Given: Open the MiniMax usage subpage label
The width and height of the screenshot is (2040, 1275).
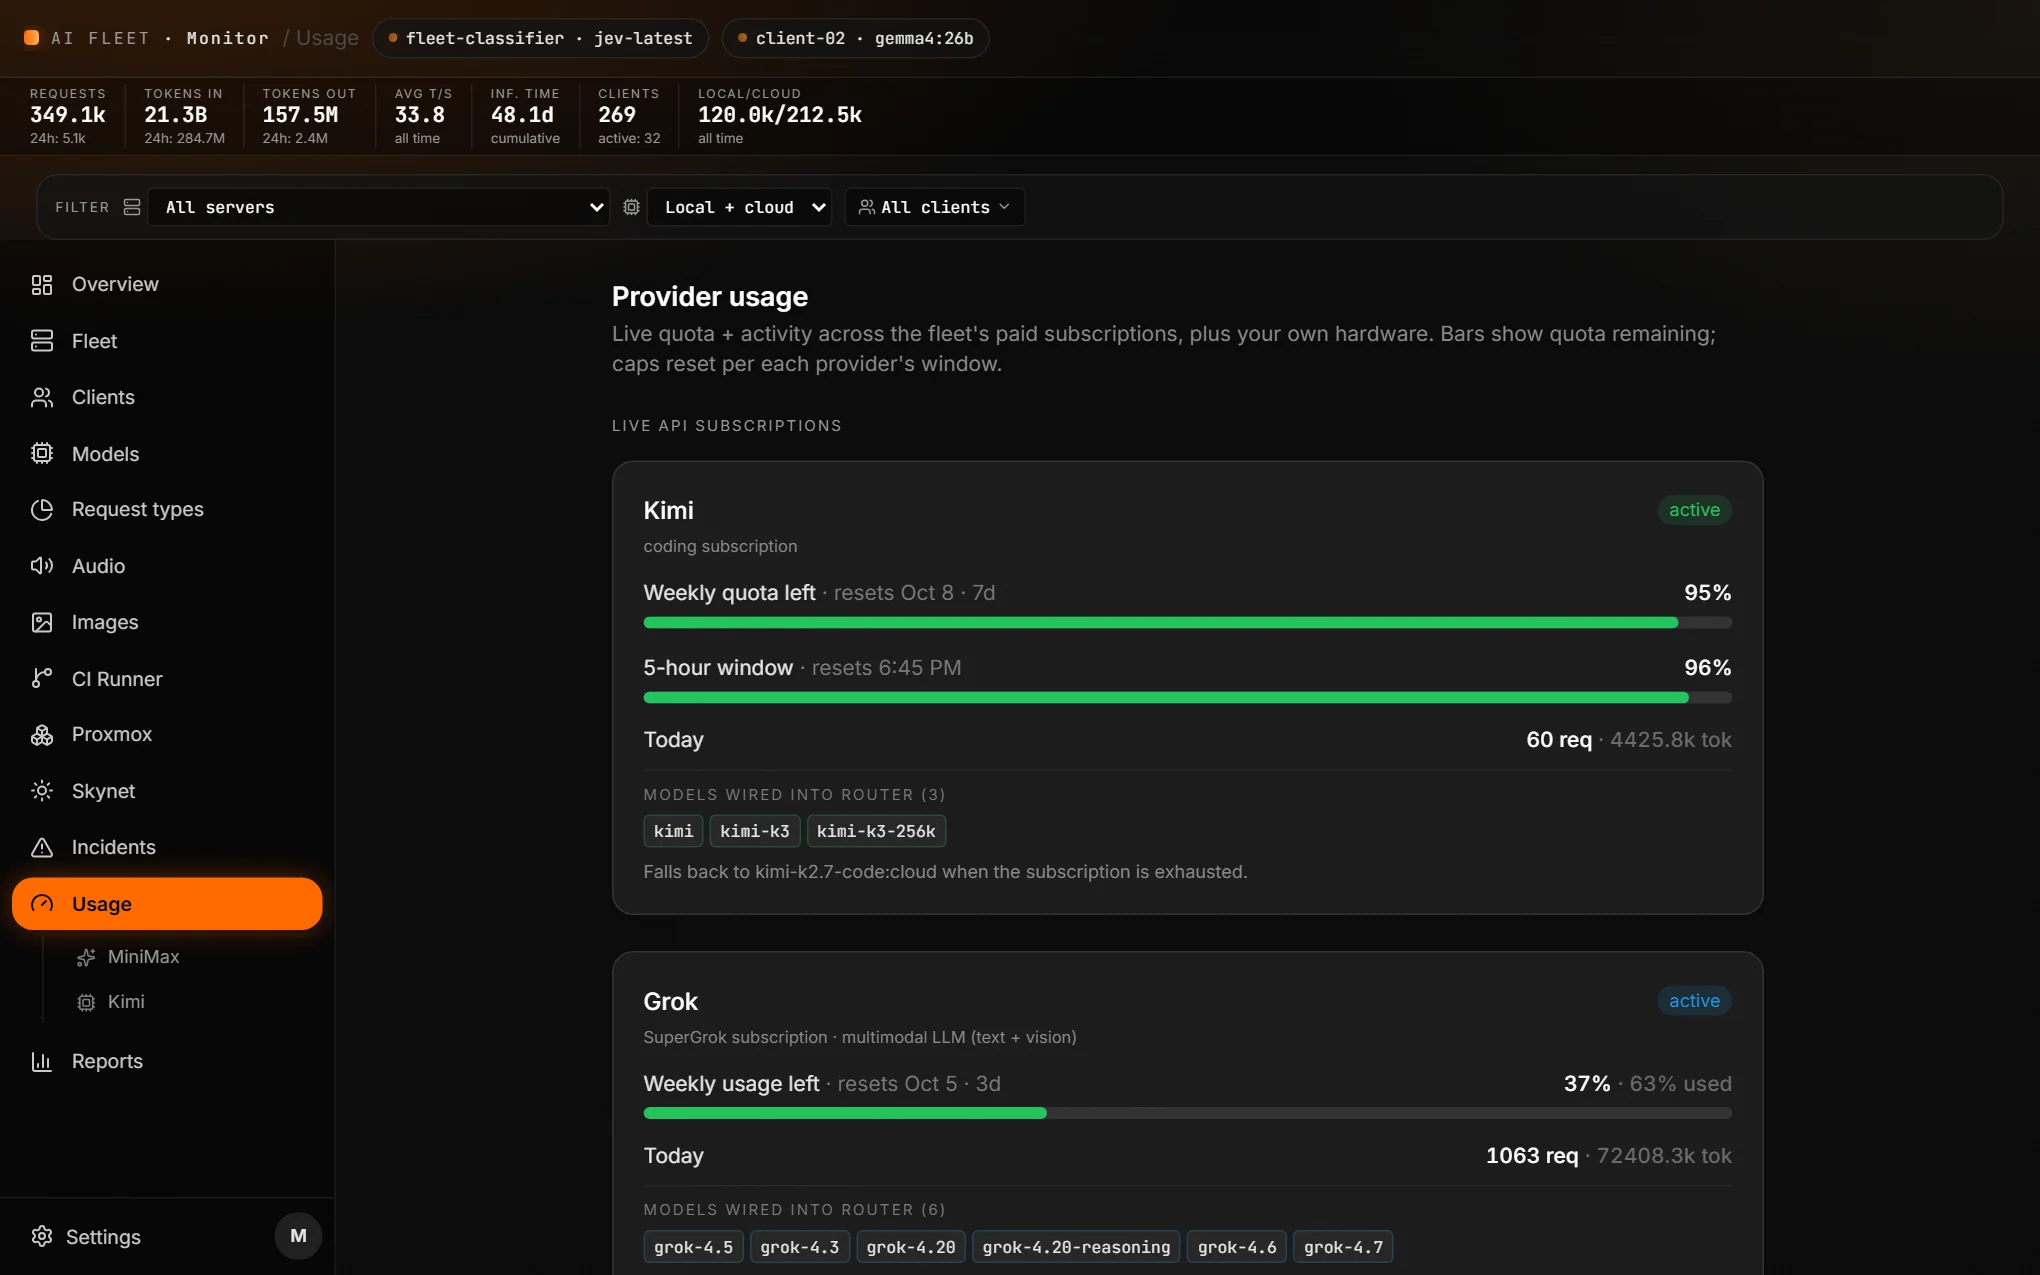Looking at the screenshot, I should [144, 957].
